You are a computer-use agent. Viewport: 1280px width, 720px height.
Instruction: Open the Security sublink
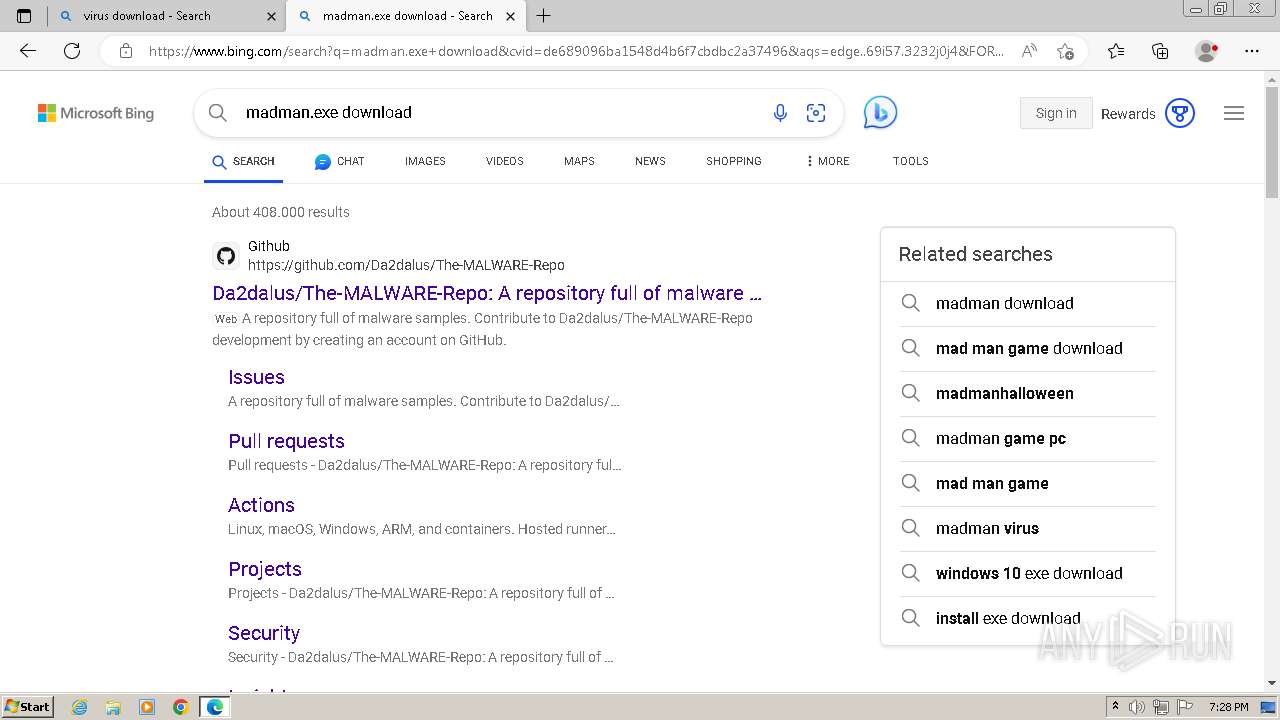(x=264, y=633)
